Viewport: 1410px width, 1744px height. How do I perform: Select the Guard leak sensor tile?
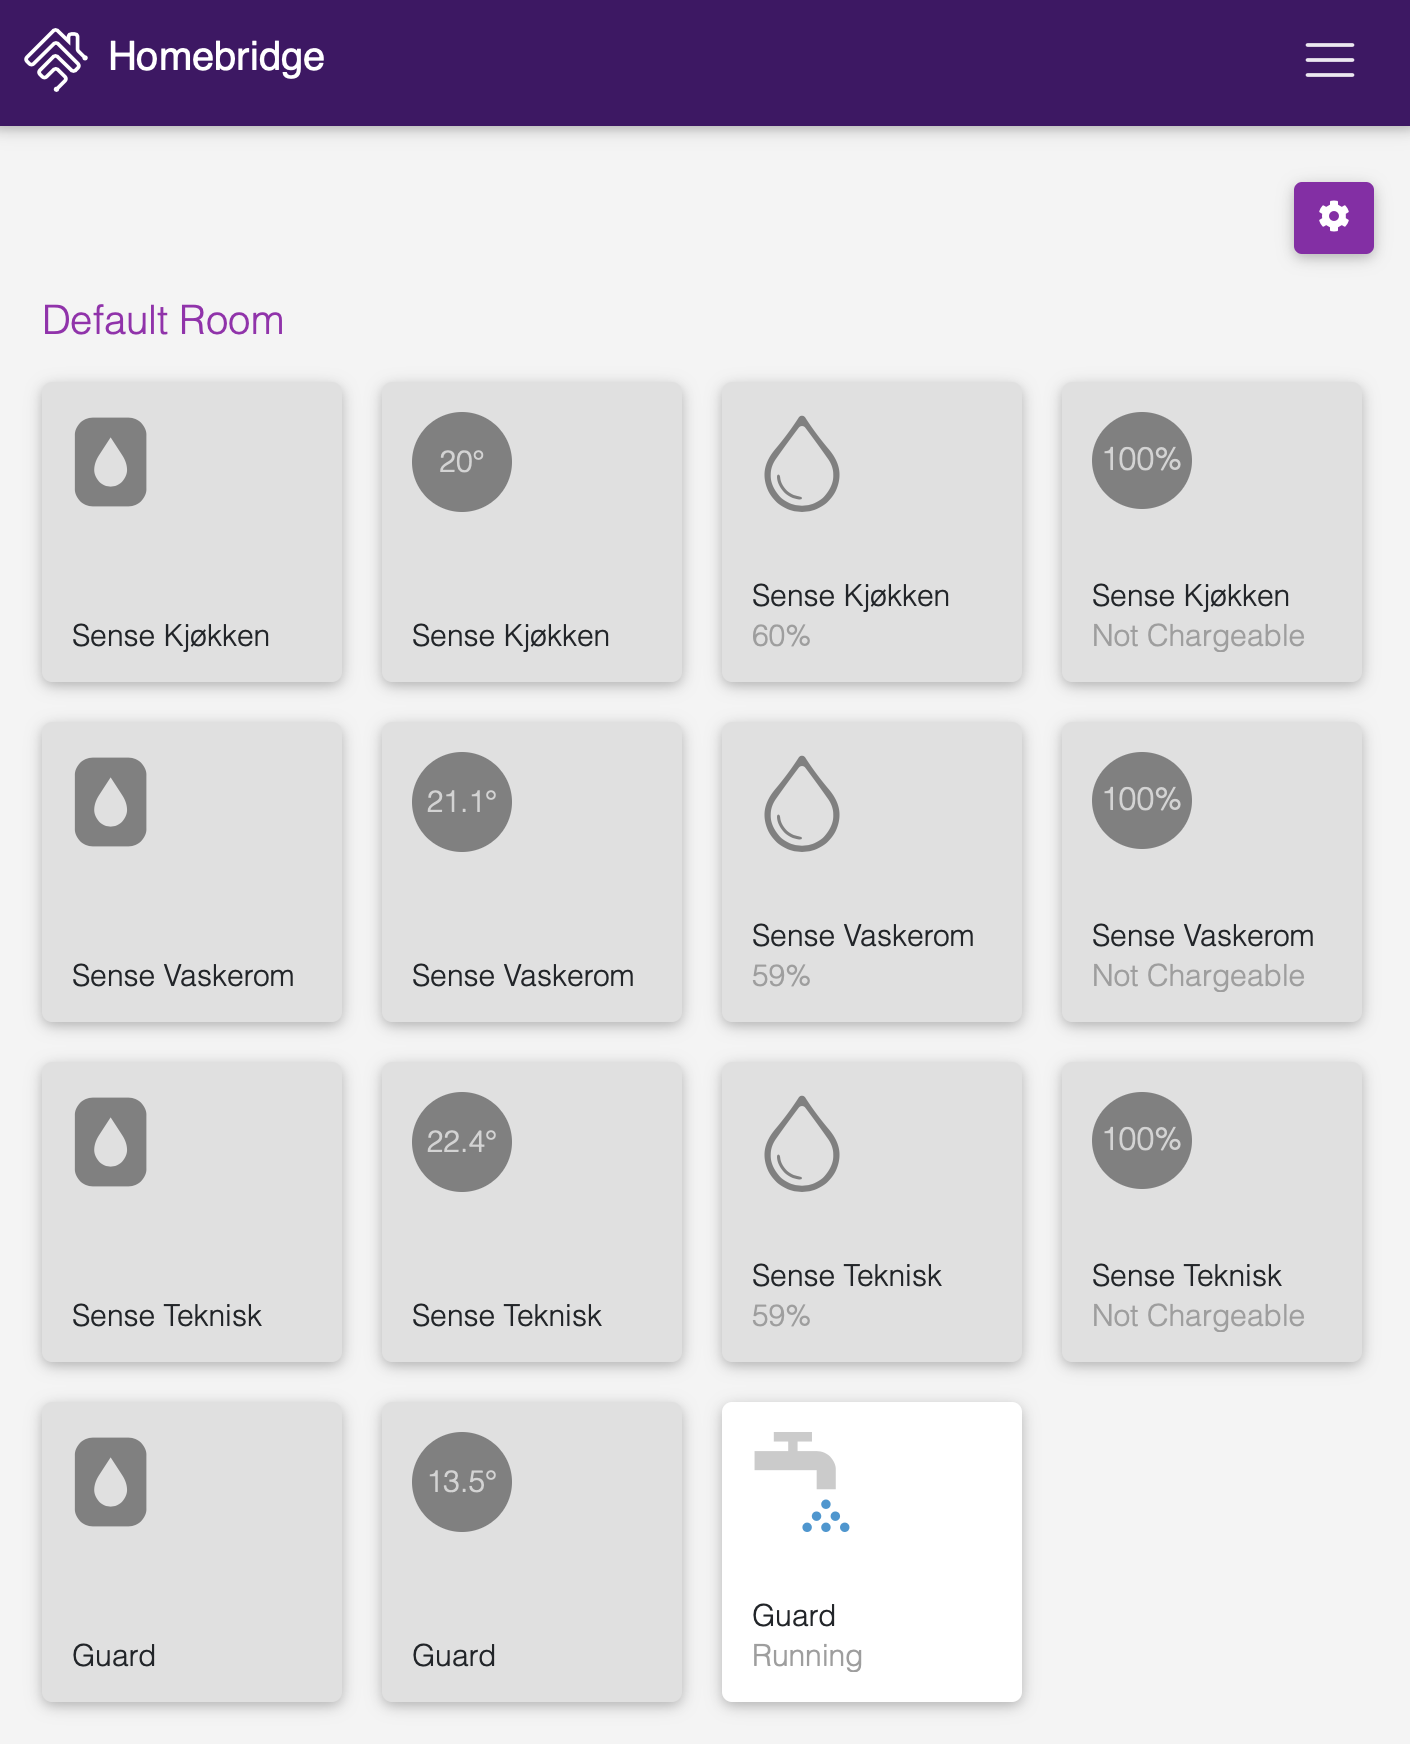point(192,1552)
